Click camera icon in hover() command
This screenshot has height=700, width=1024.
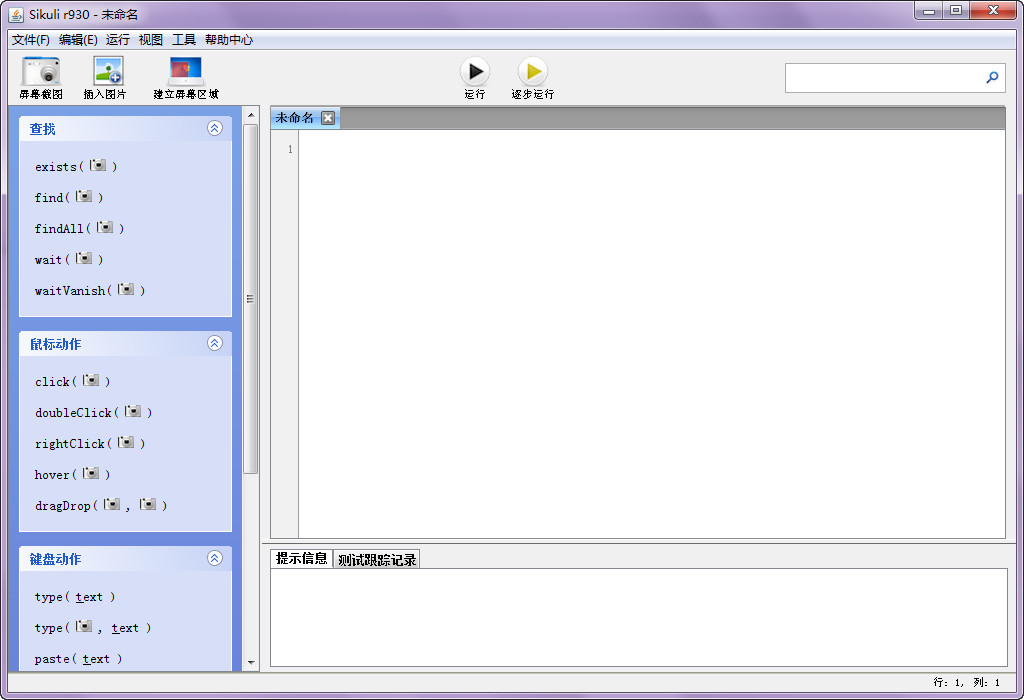(91, 473)
